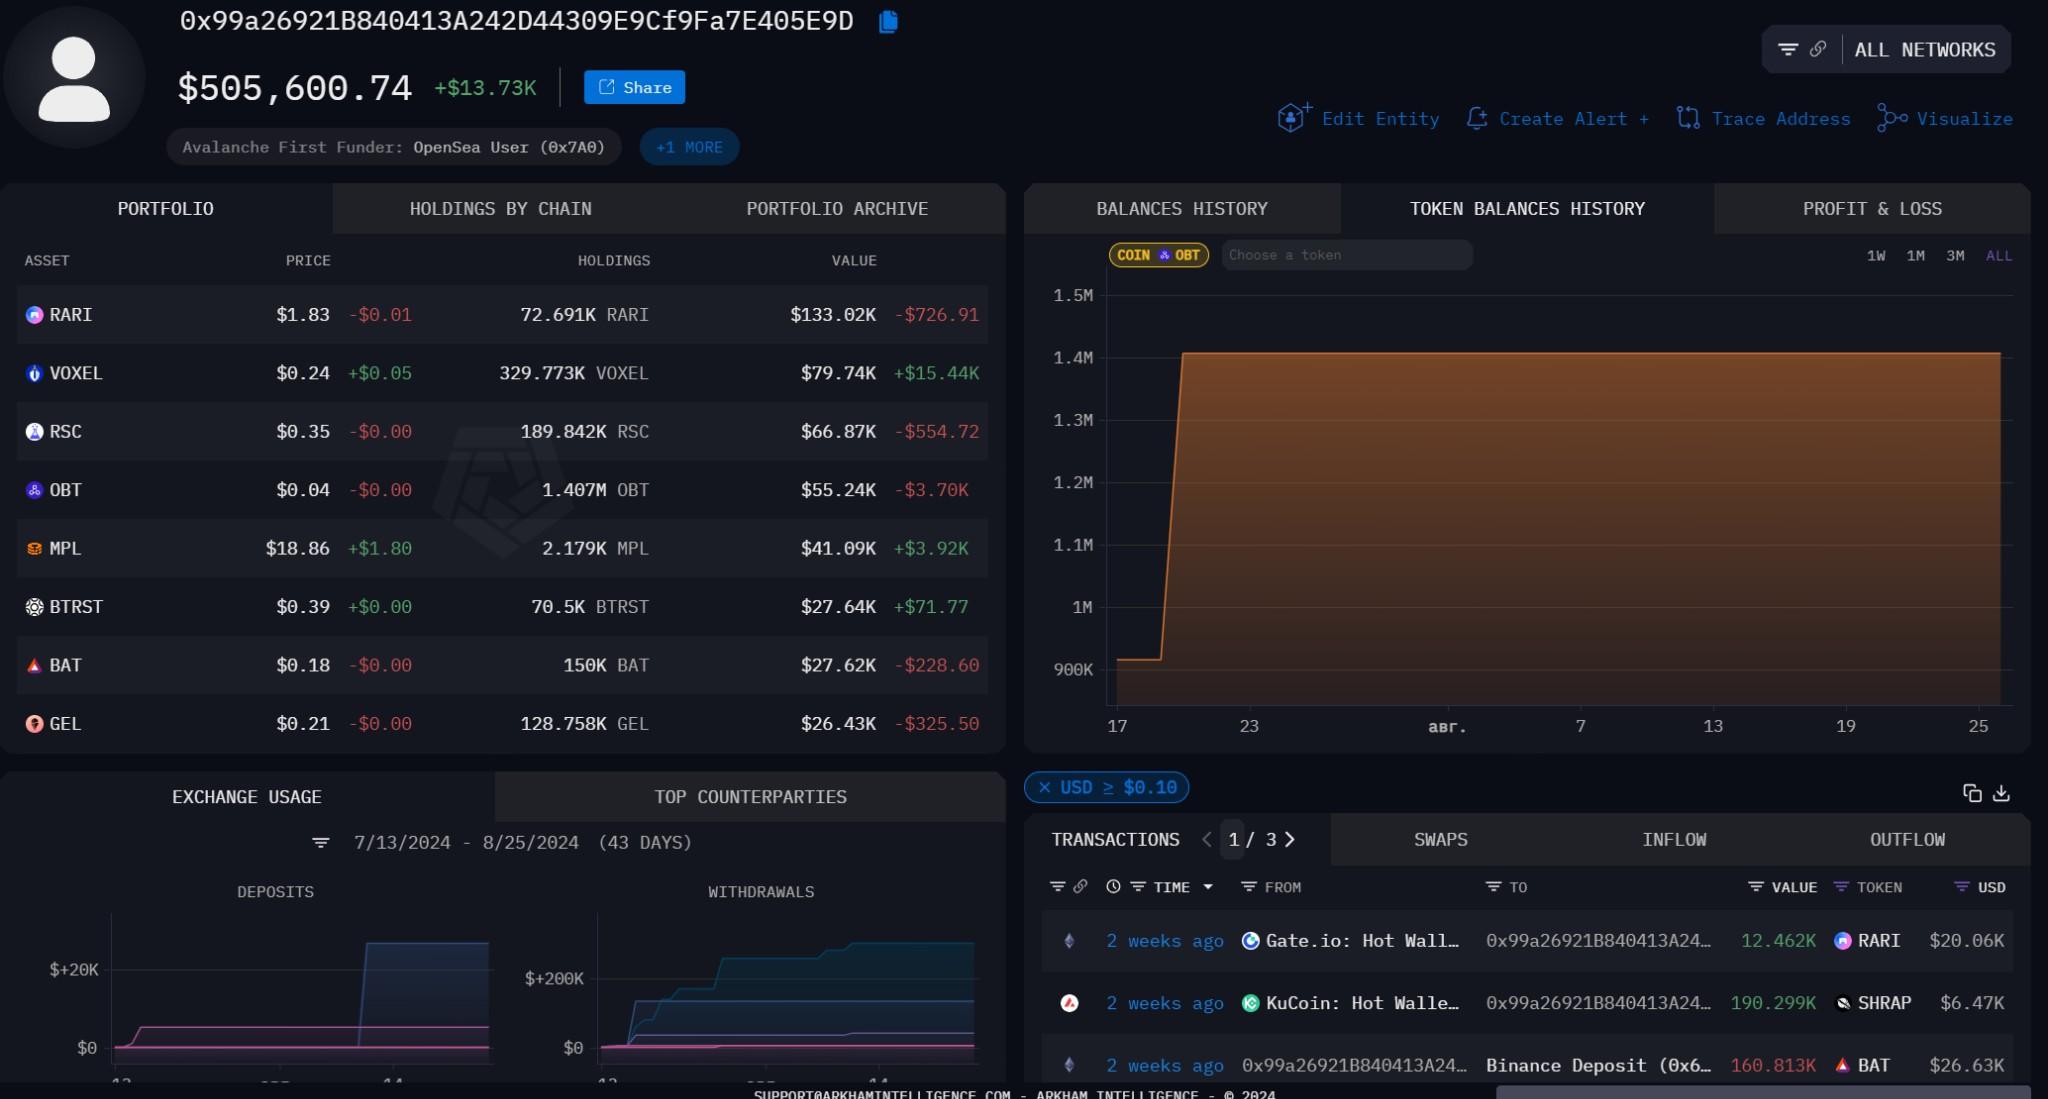Select the TRANSACTIONS tab
2048x1099 pixels.
pos(1115,840)
